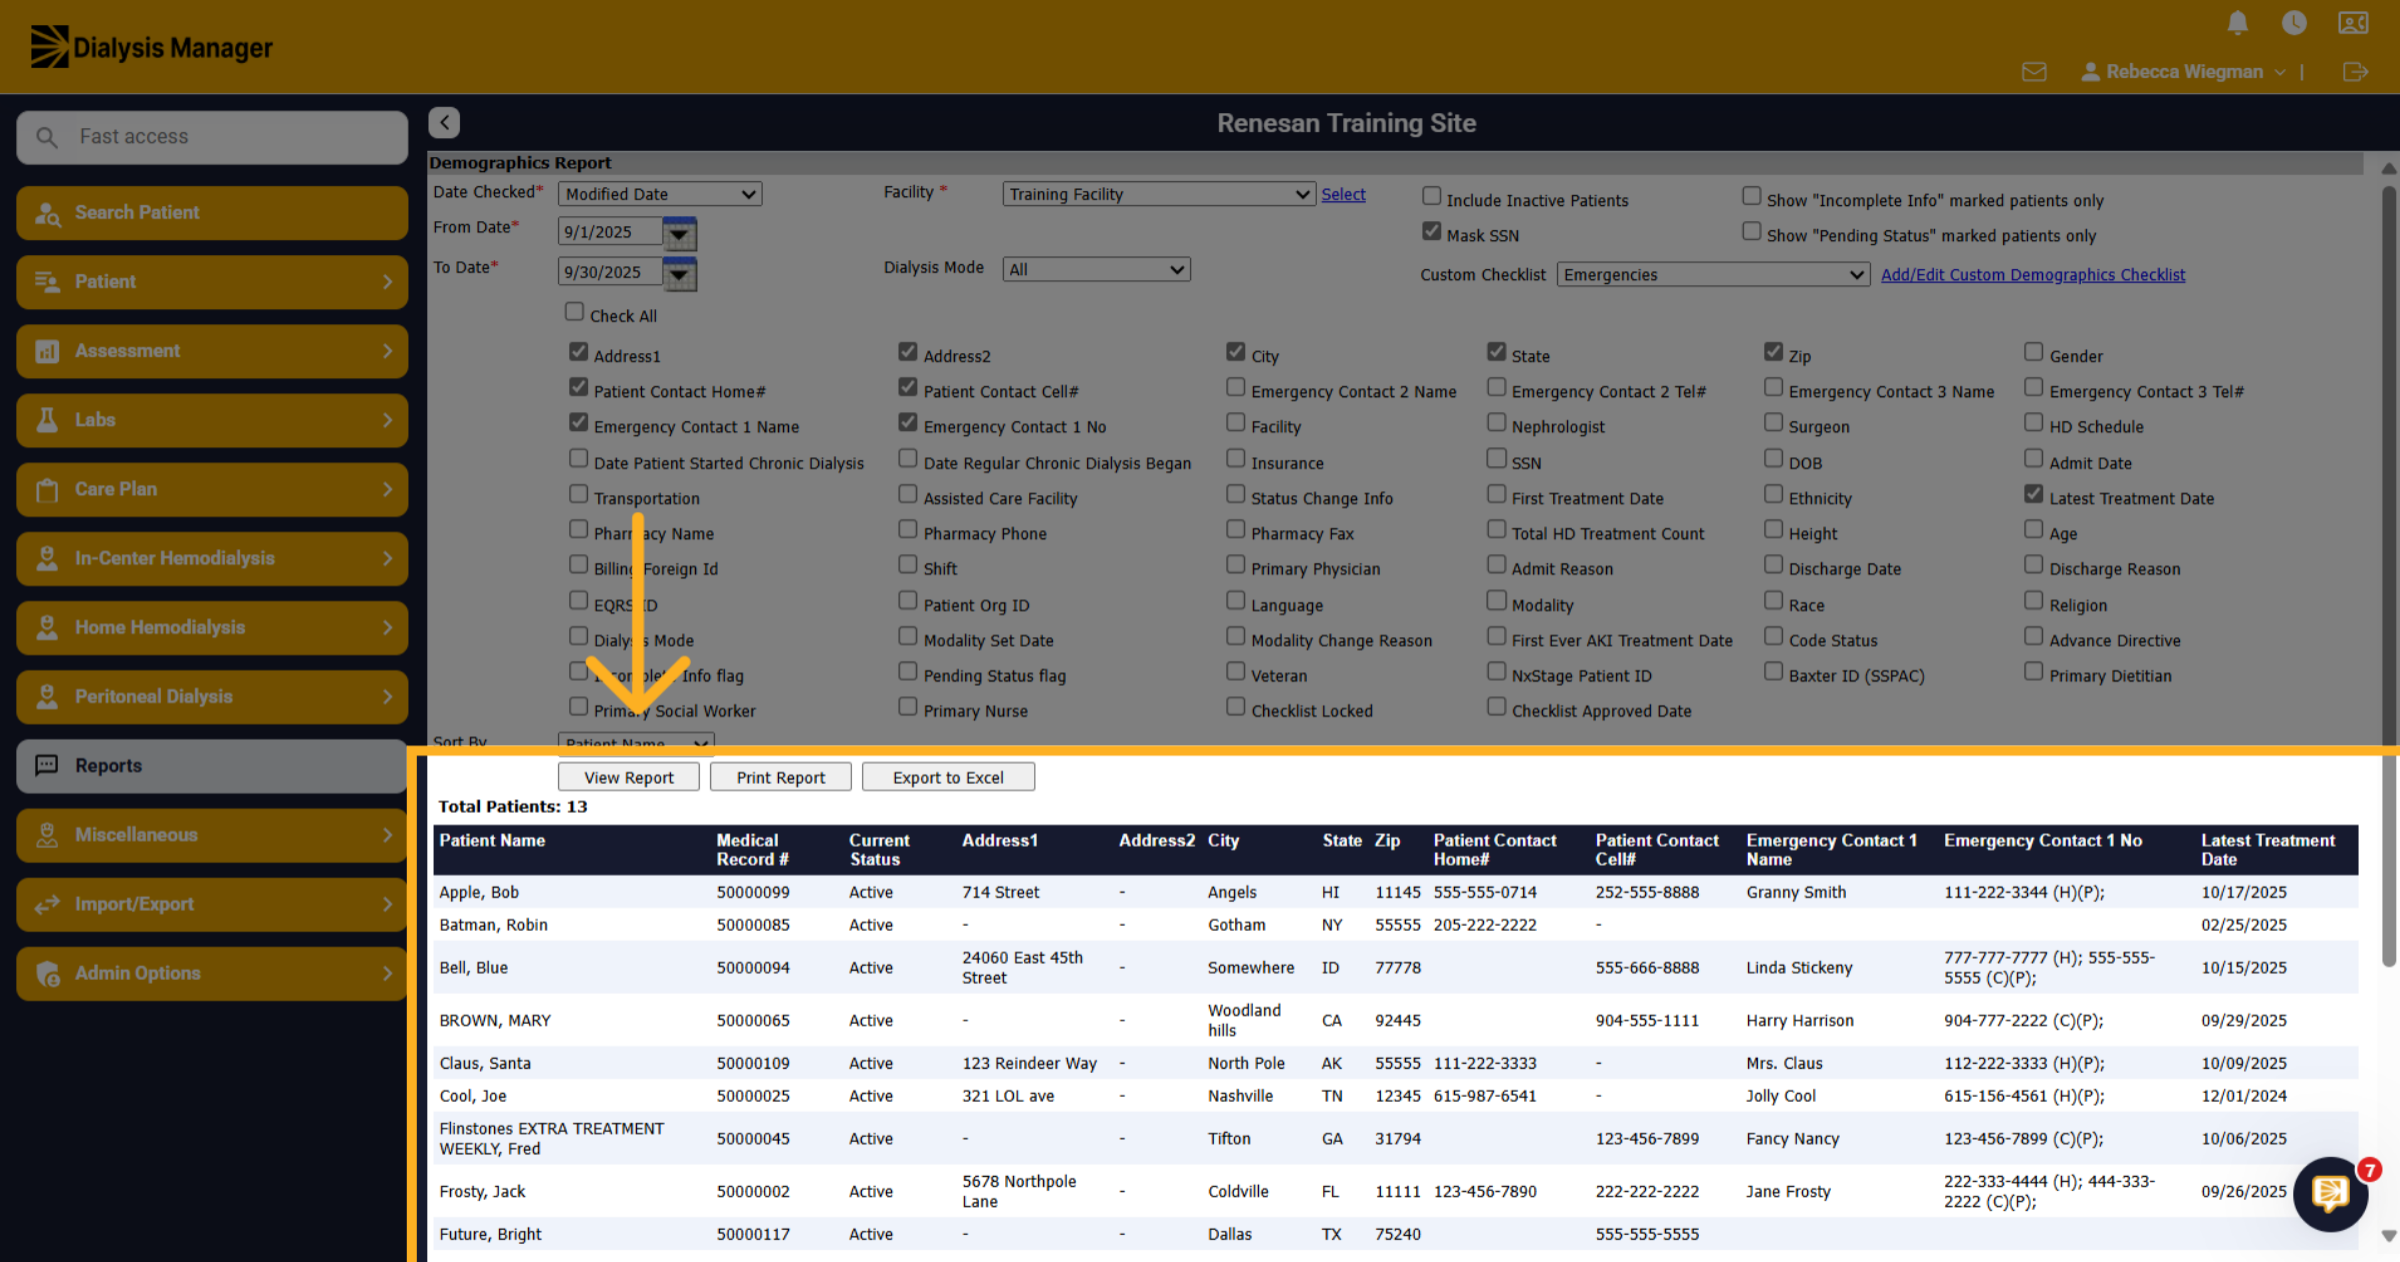Toggle the Gender field checkbox
The width and height of the screenshot is (2400, 1262).
(2033, 352)
